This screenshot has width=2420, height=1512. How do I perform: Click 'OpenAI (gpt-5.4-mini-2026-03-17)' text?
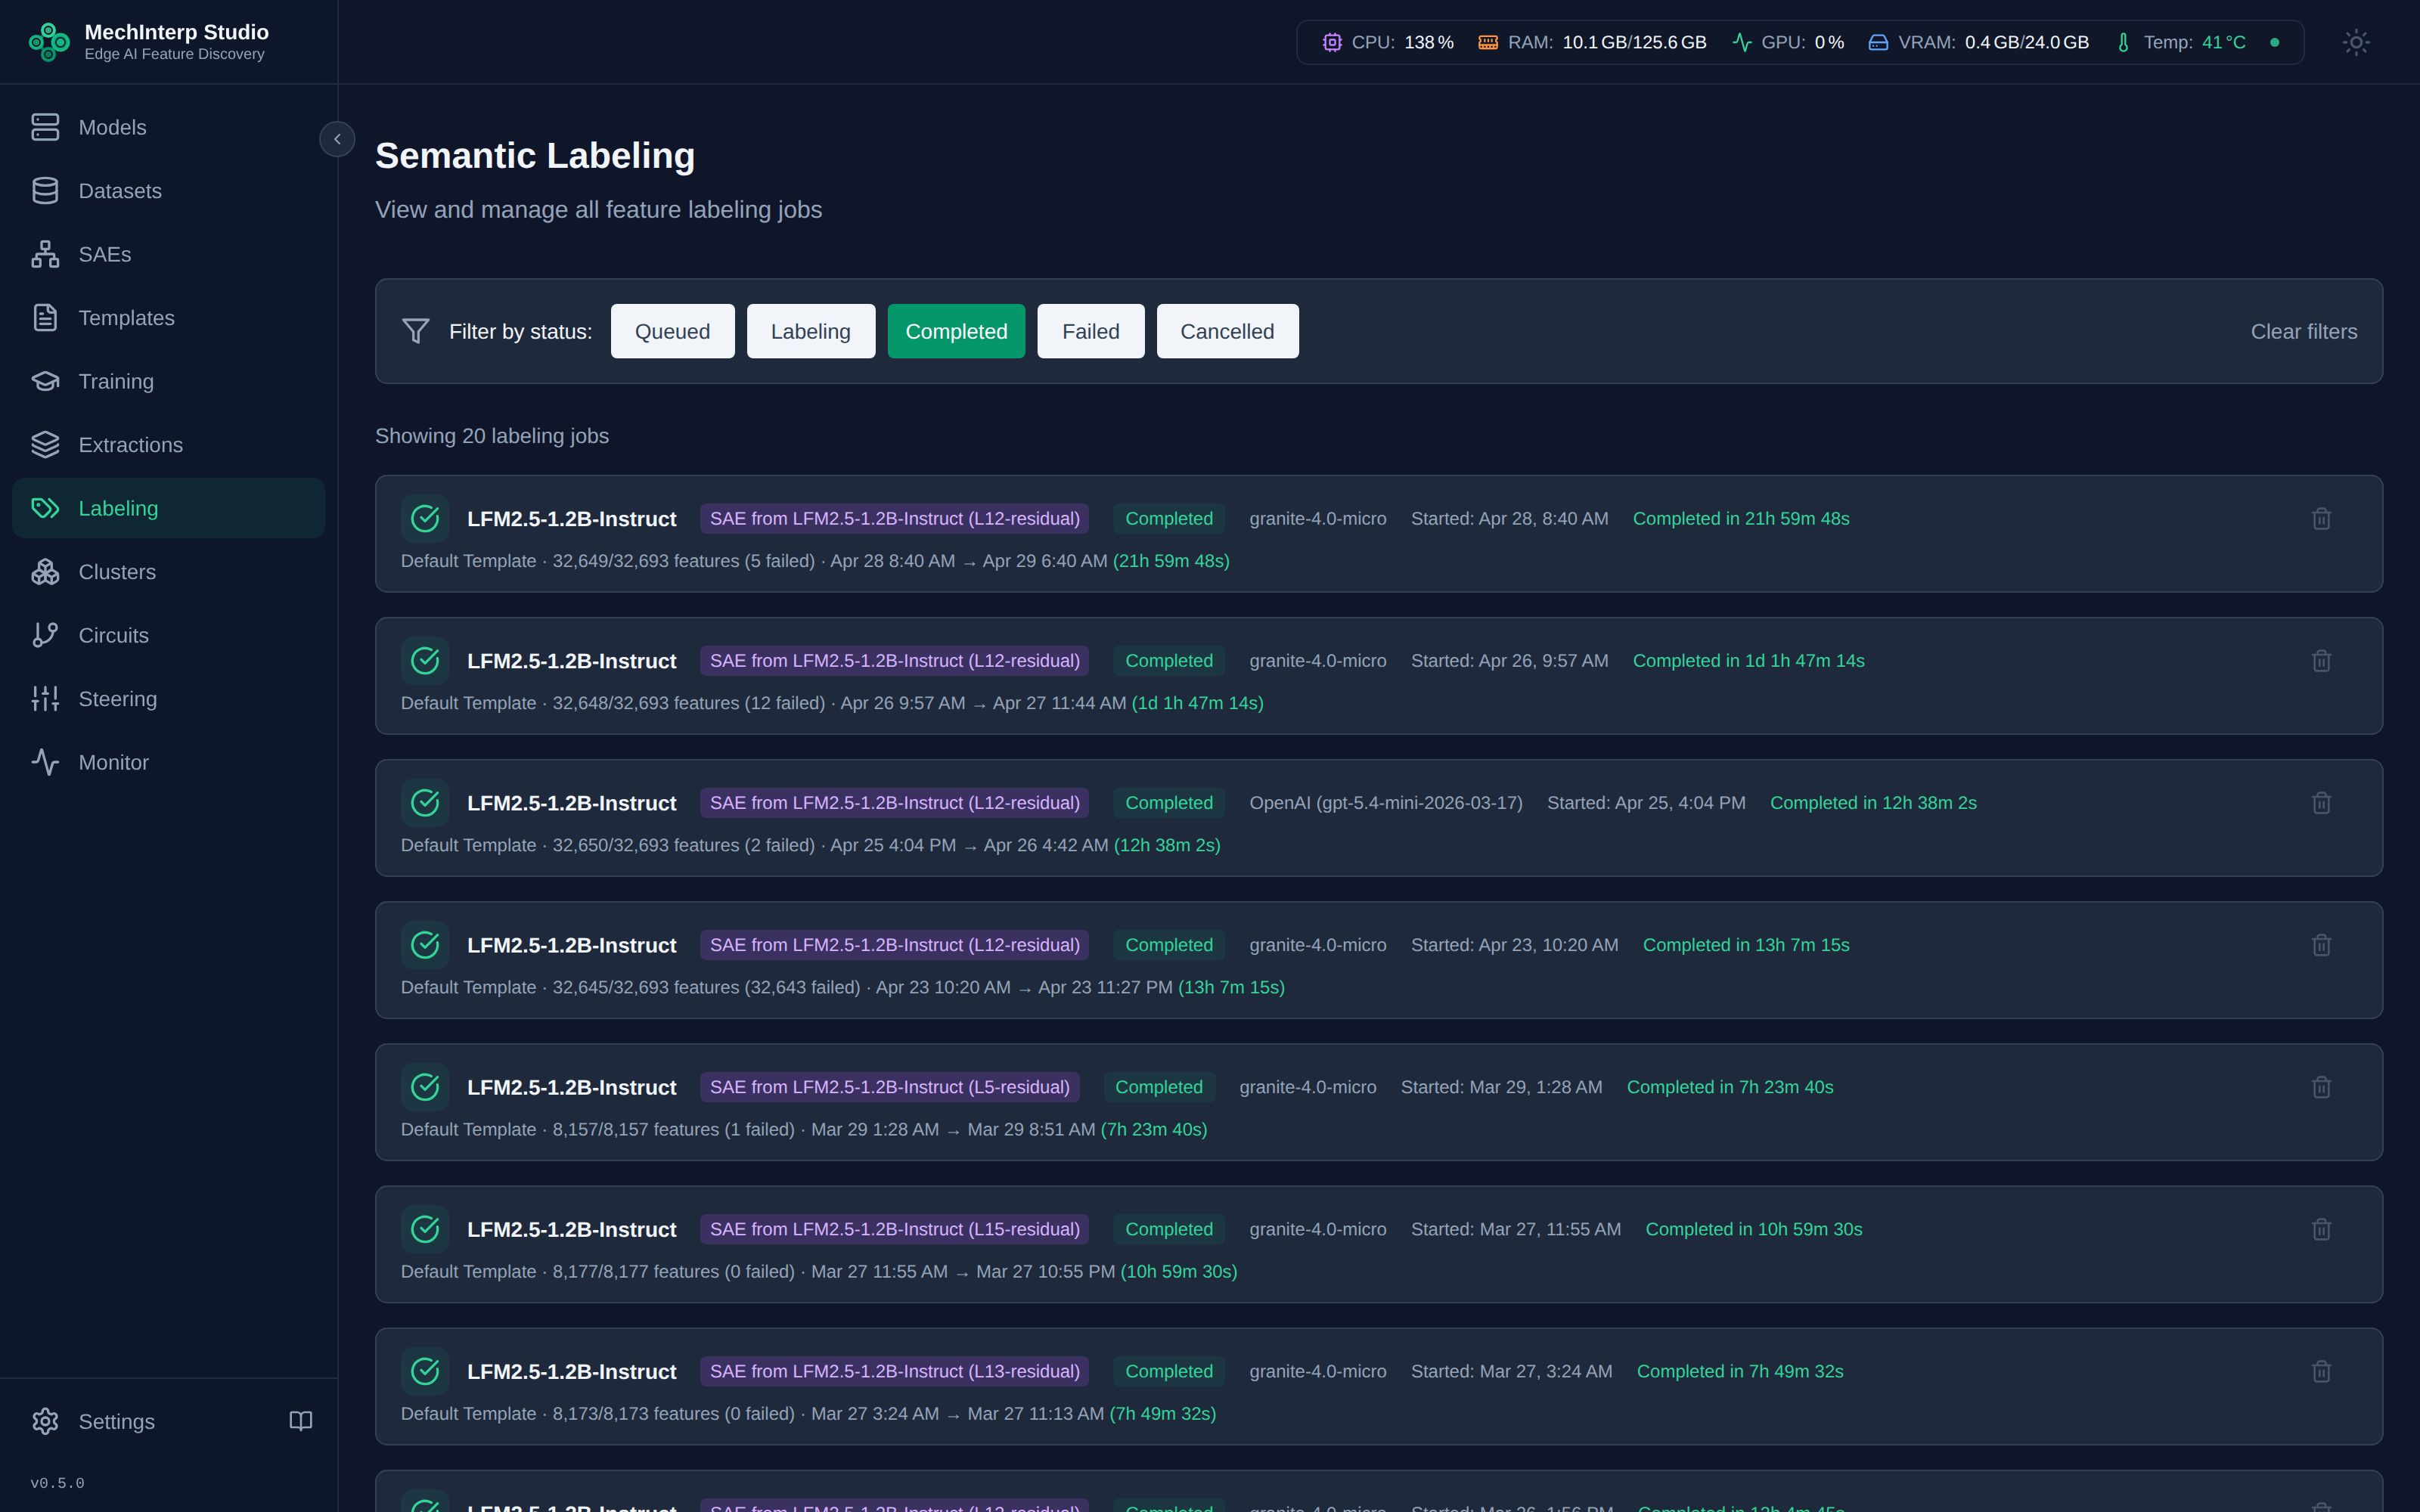click(x=1385, y=803)
